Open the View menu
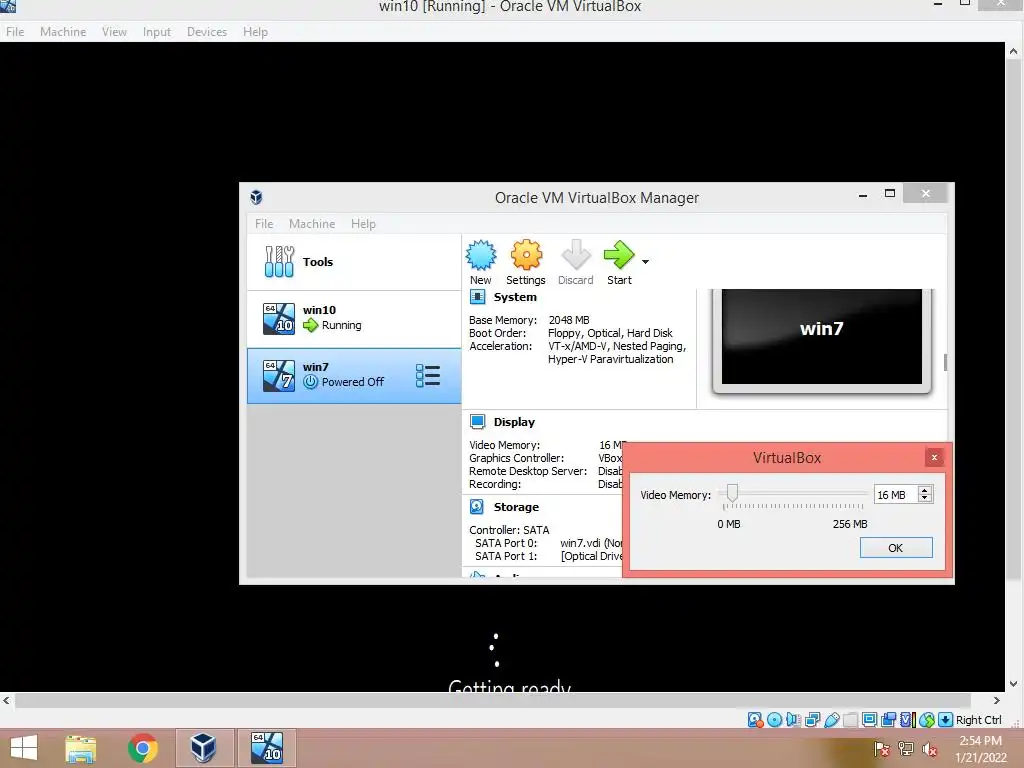1024x768 pixels. coord(114,31)
